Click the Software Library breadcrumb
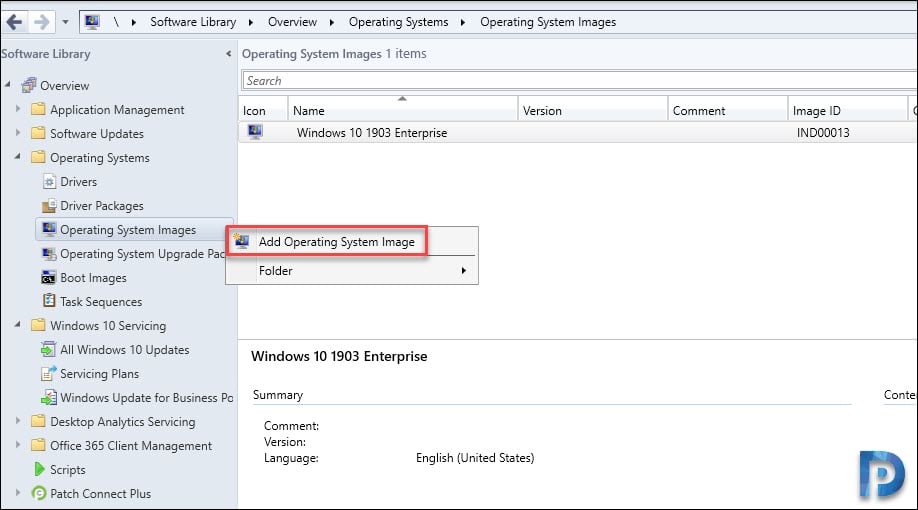This screenshot has width=918, height=510. pyautogui.click(x=193, y=22)
